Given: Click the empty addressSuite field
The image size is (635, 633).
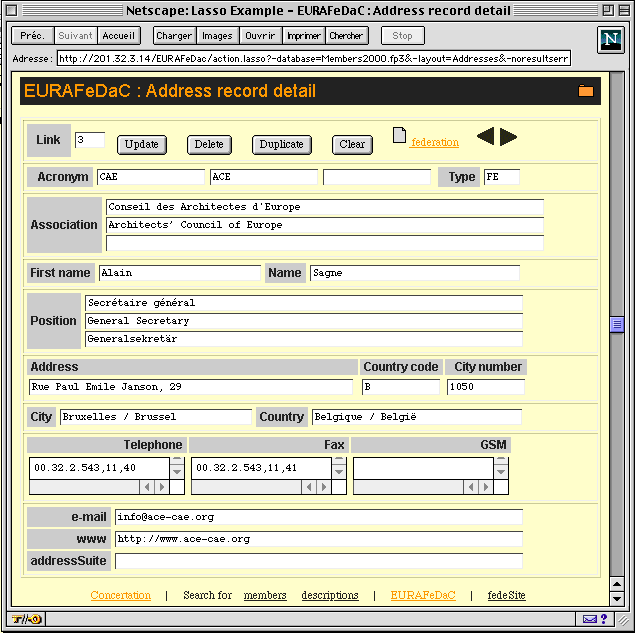Looking at the screenshot, I should pyautogui.click(x=319, y=561).
